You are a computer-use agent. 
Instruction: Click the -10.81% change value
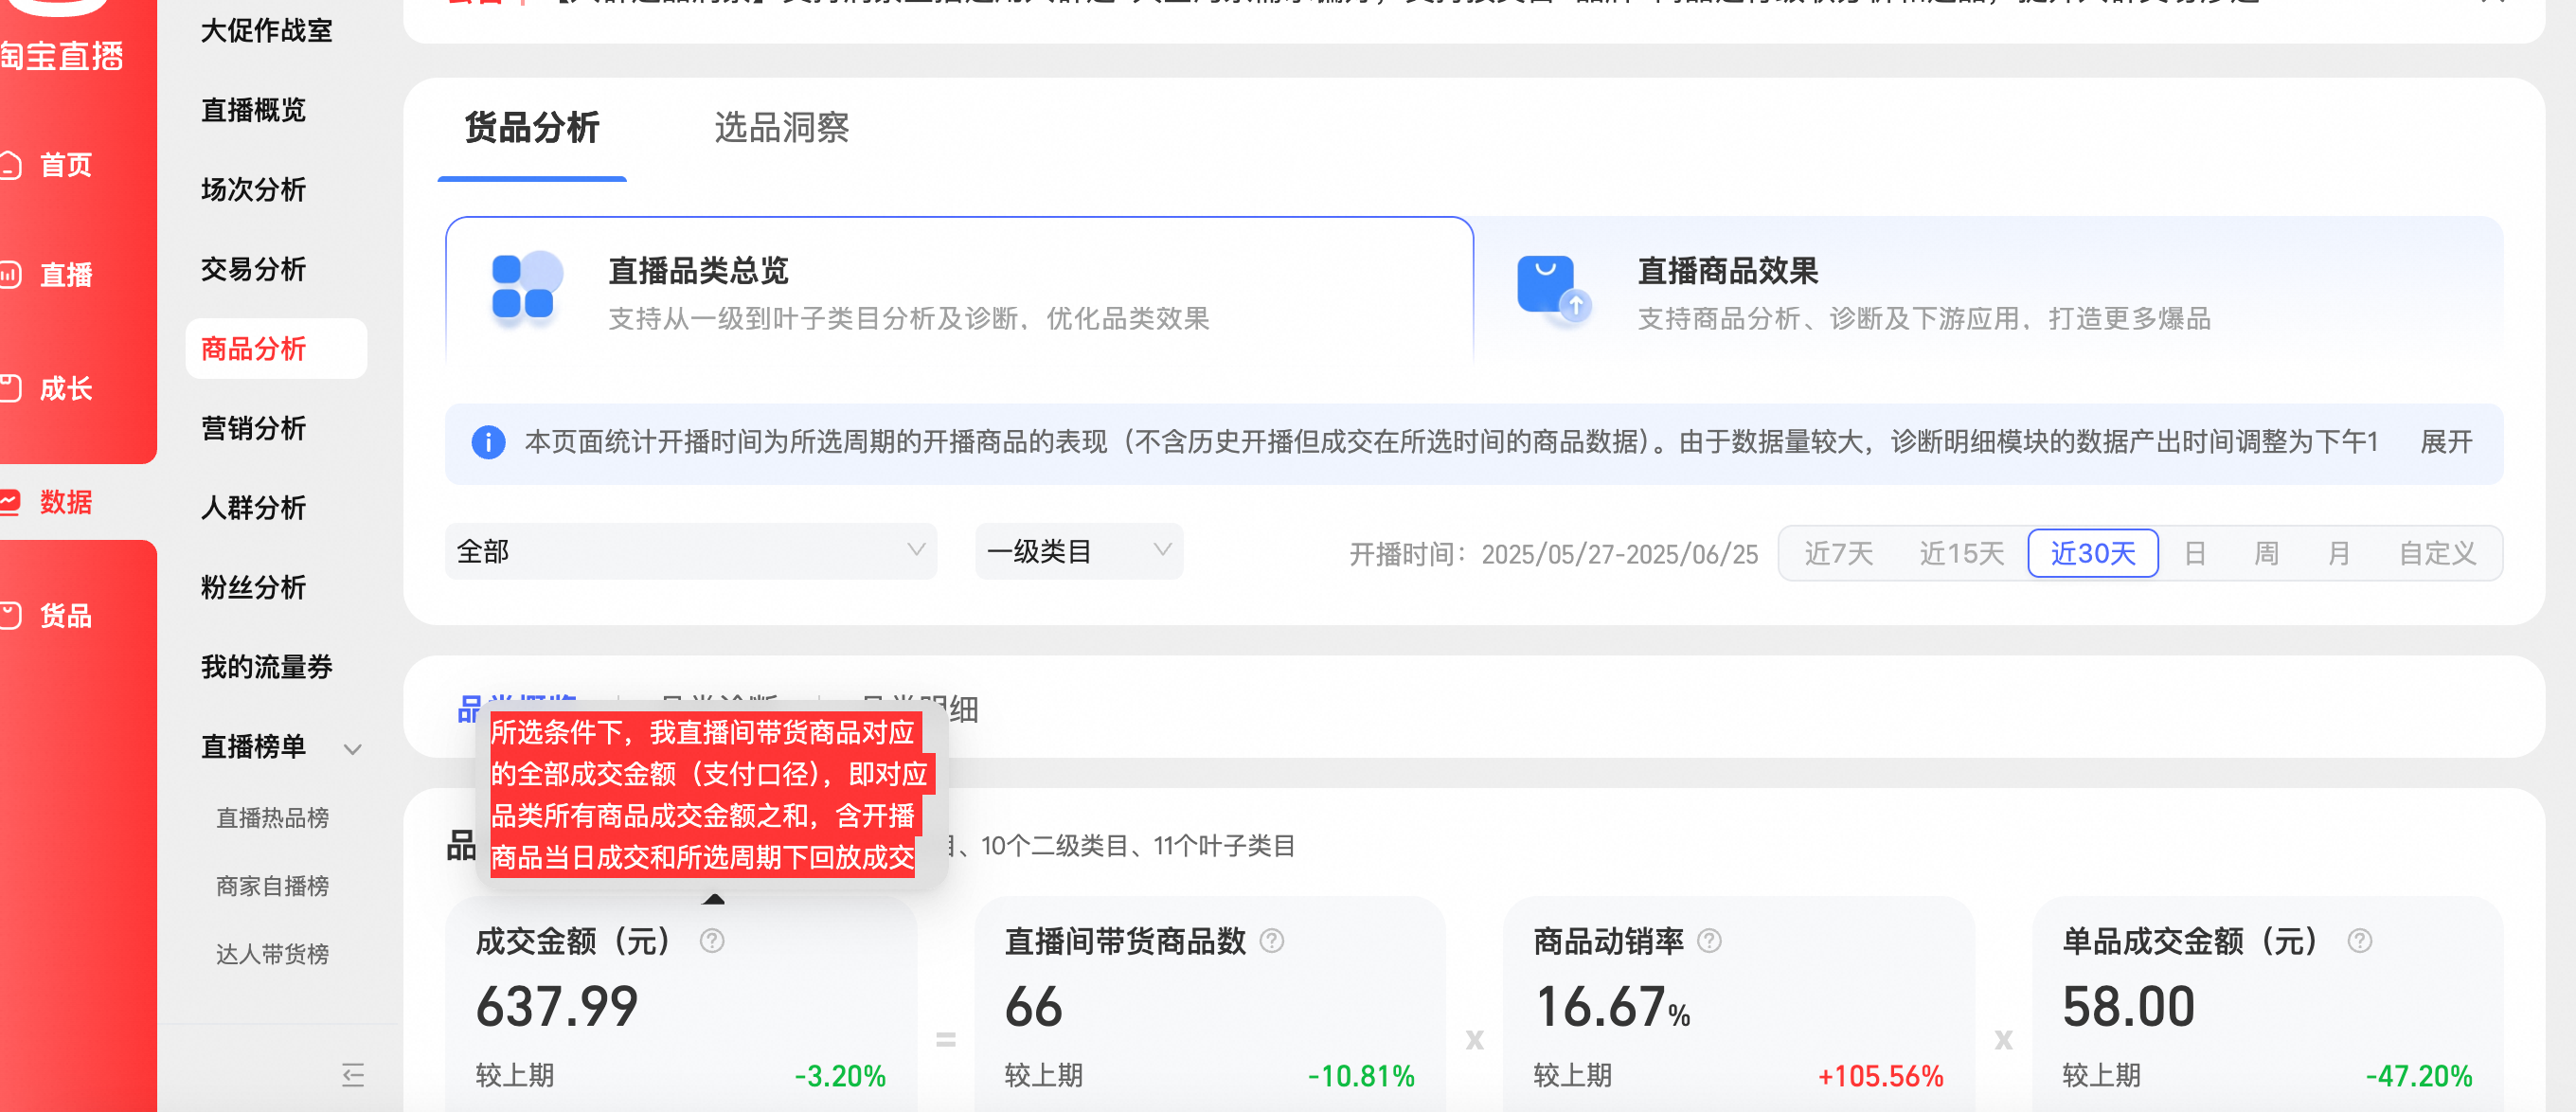[1361, 1076]
